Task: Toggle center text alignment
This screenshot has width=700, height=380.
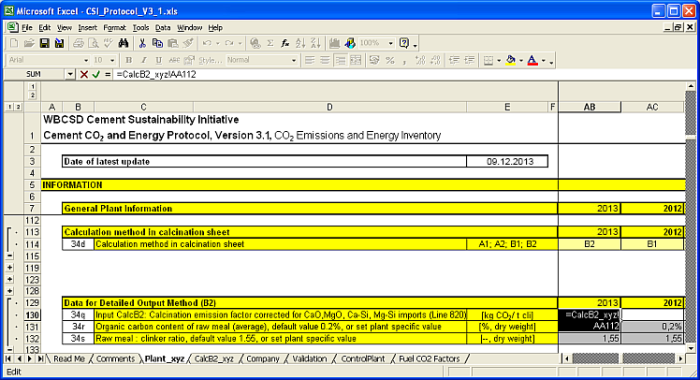Action: pos(325,60)
